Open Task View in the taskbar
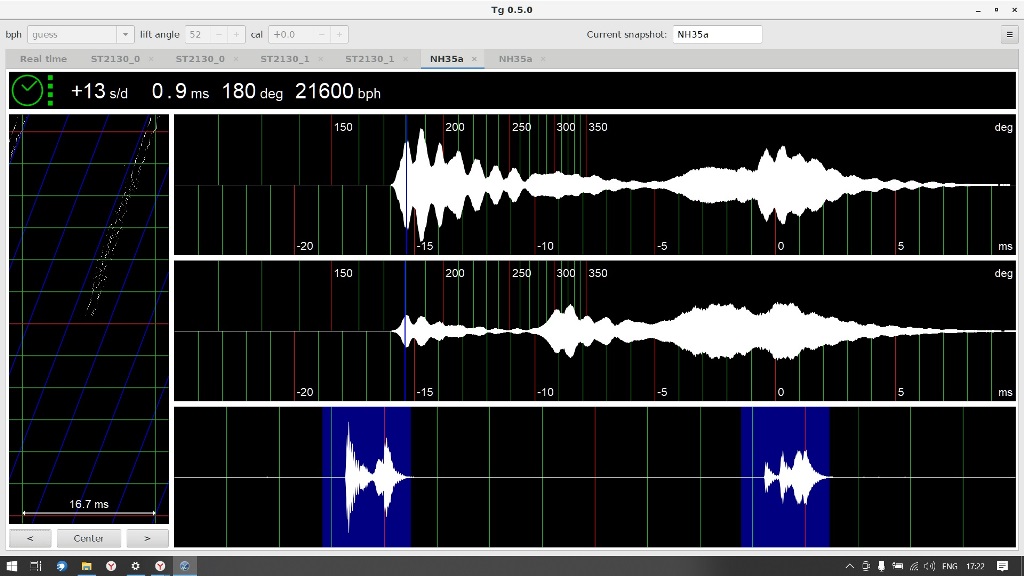This screenshot has height=576, width=1024. coord(36,566)
